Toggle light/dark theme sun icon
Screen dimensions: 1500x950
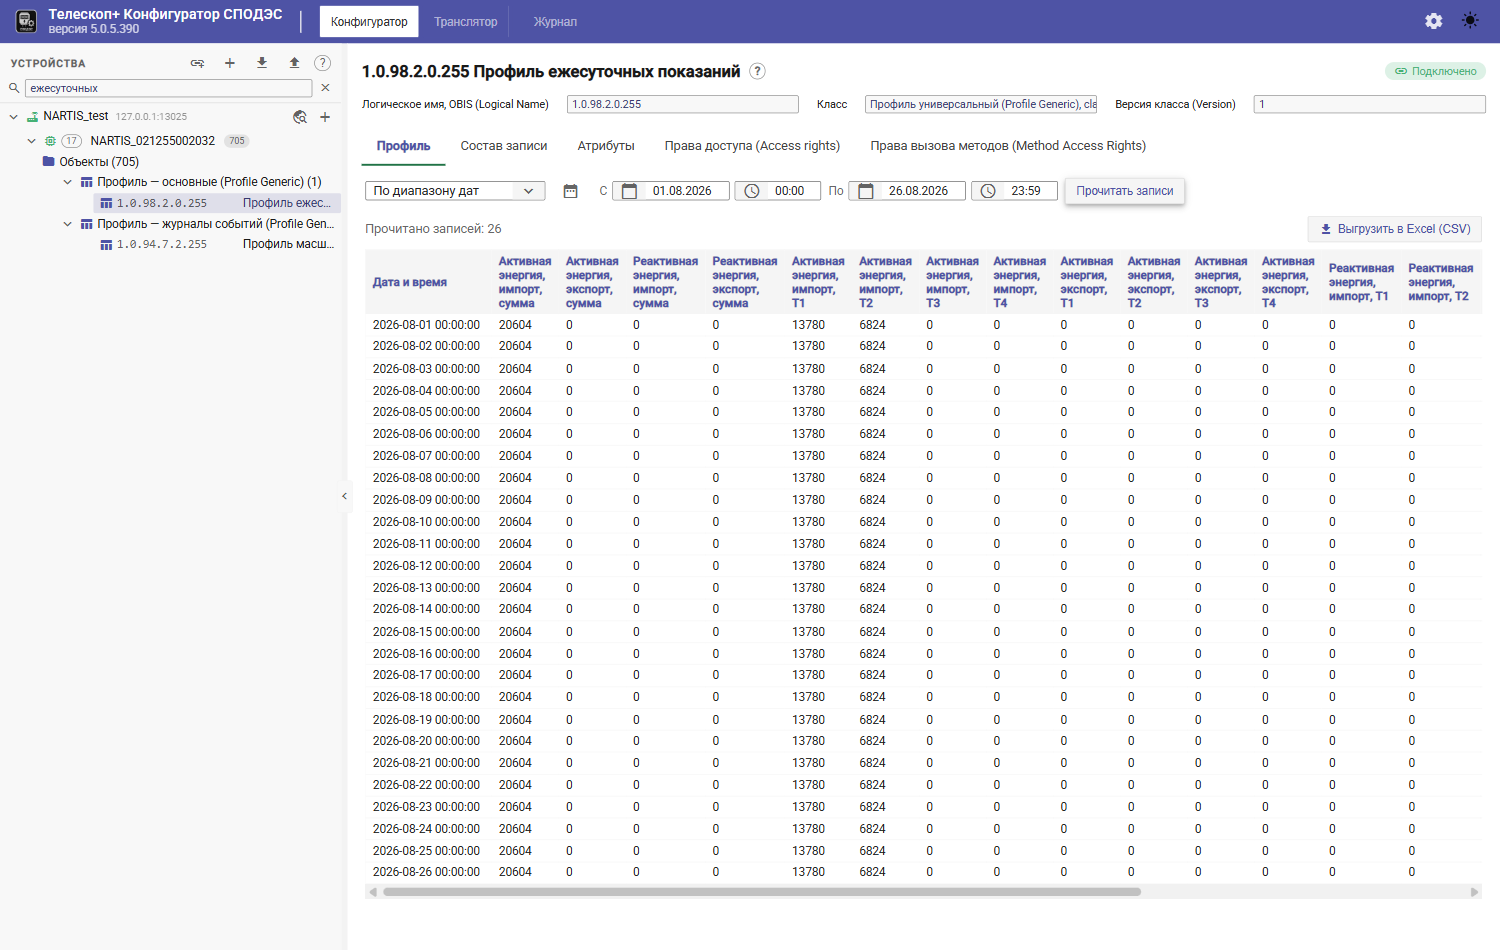[x=1470, y=21]
